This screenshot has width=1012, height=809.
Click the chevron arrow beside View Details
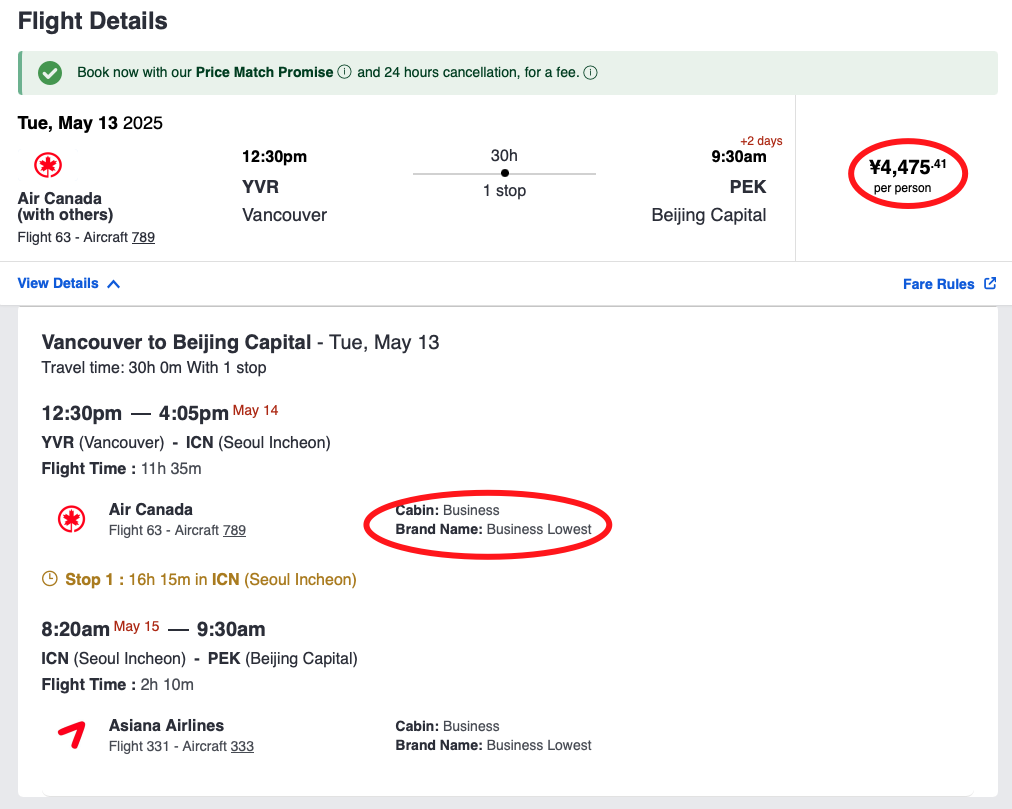coord(113,284)
